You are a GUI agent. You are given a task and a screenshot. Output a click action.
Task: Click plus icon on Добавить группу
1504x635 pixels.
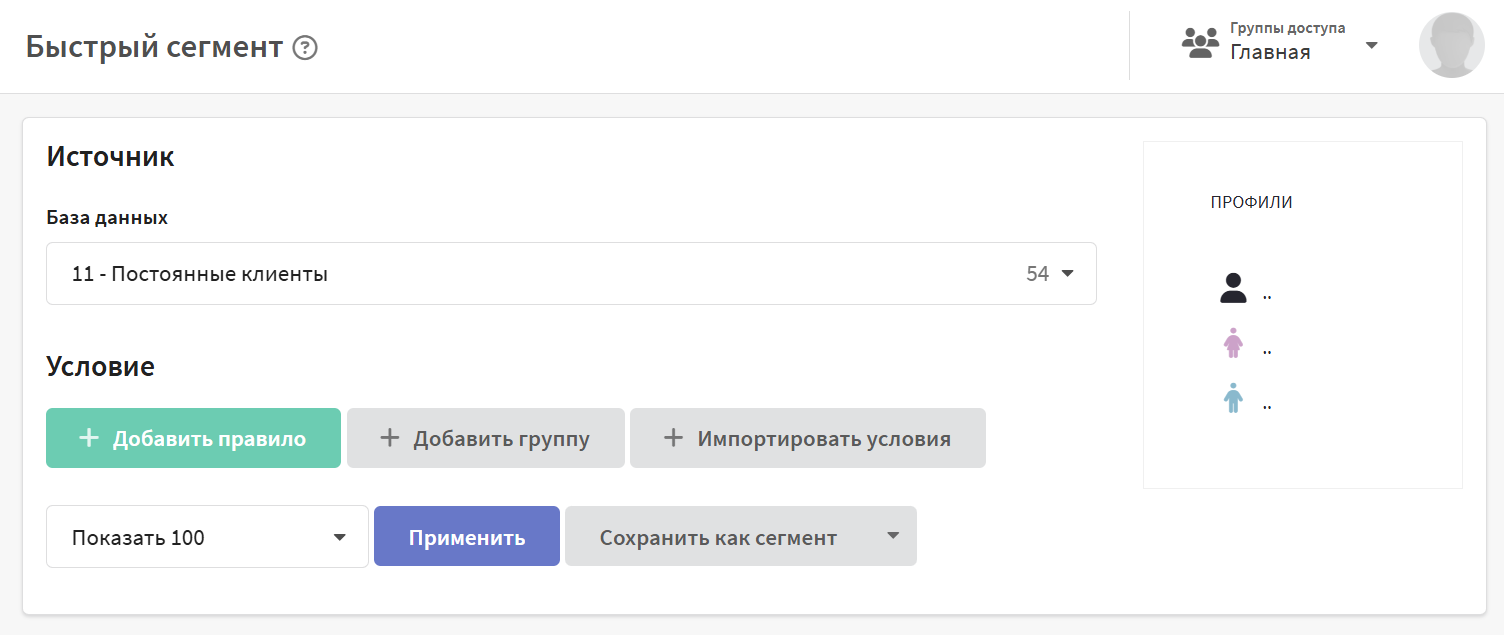point(390,438)
